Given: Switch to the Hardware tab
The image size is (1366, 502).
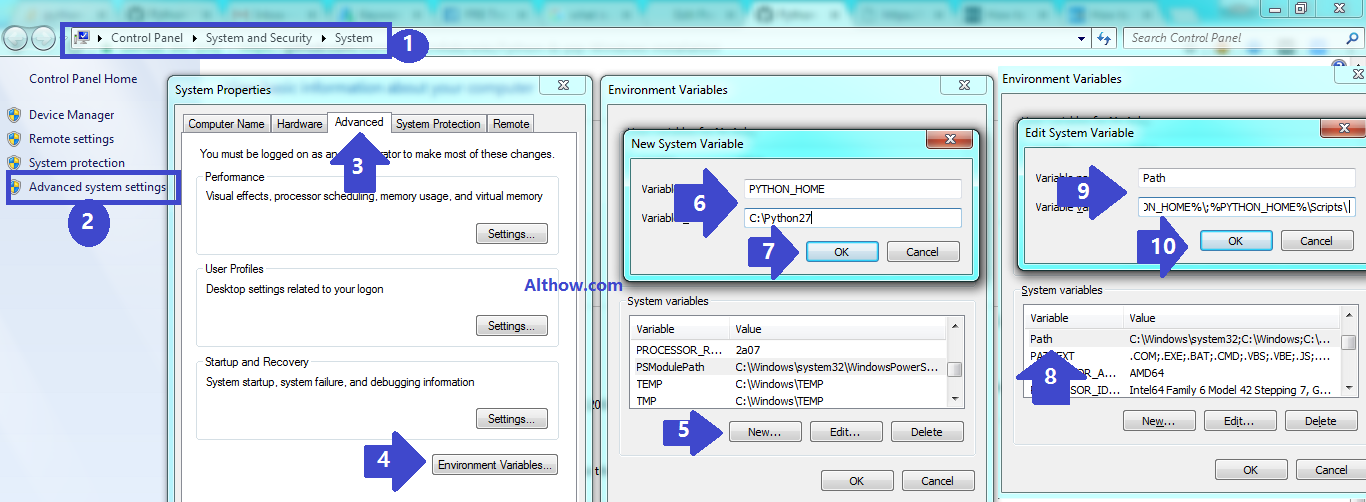Looking at the screenshot, I should (300, 124).
